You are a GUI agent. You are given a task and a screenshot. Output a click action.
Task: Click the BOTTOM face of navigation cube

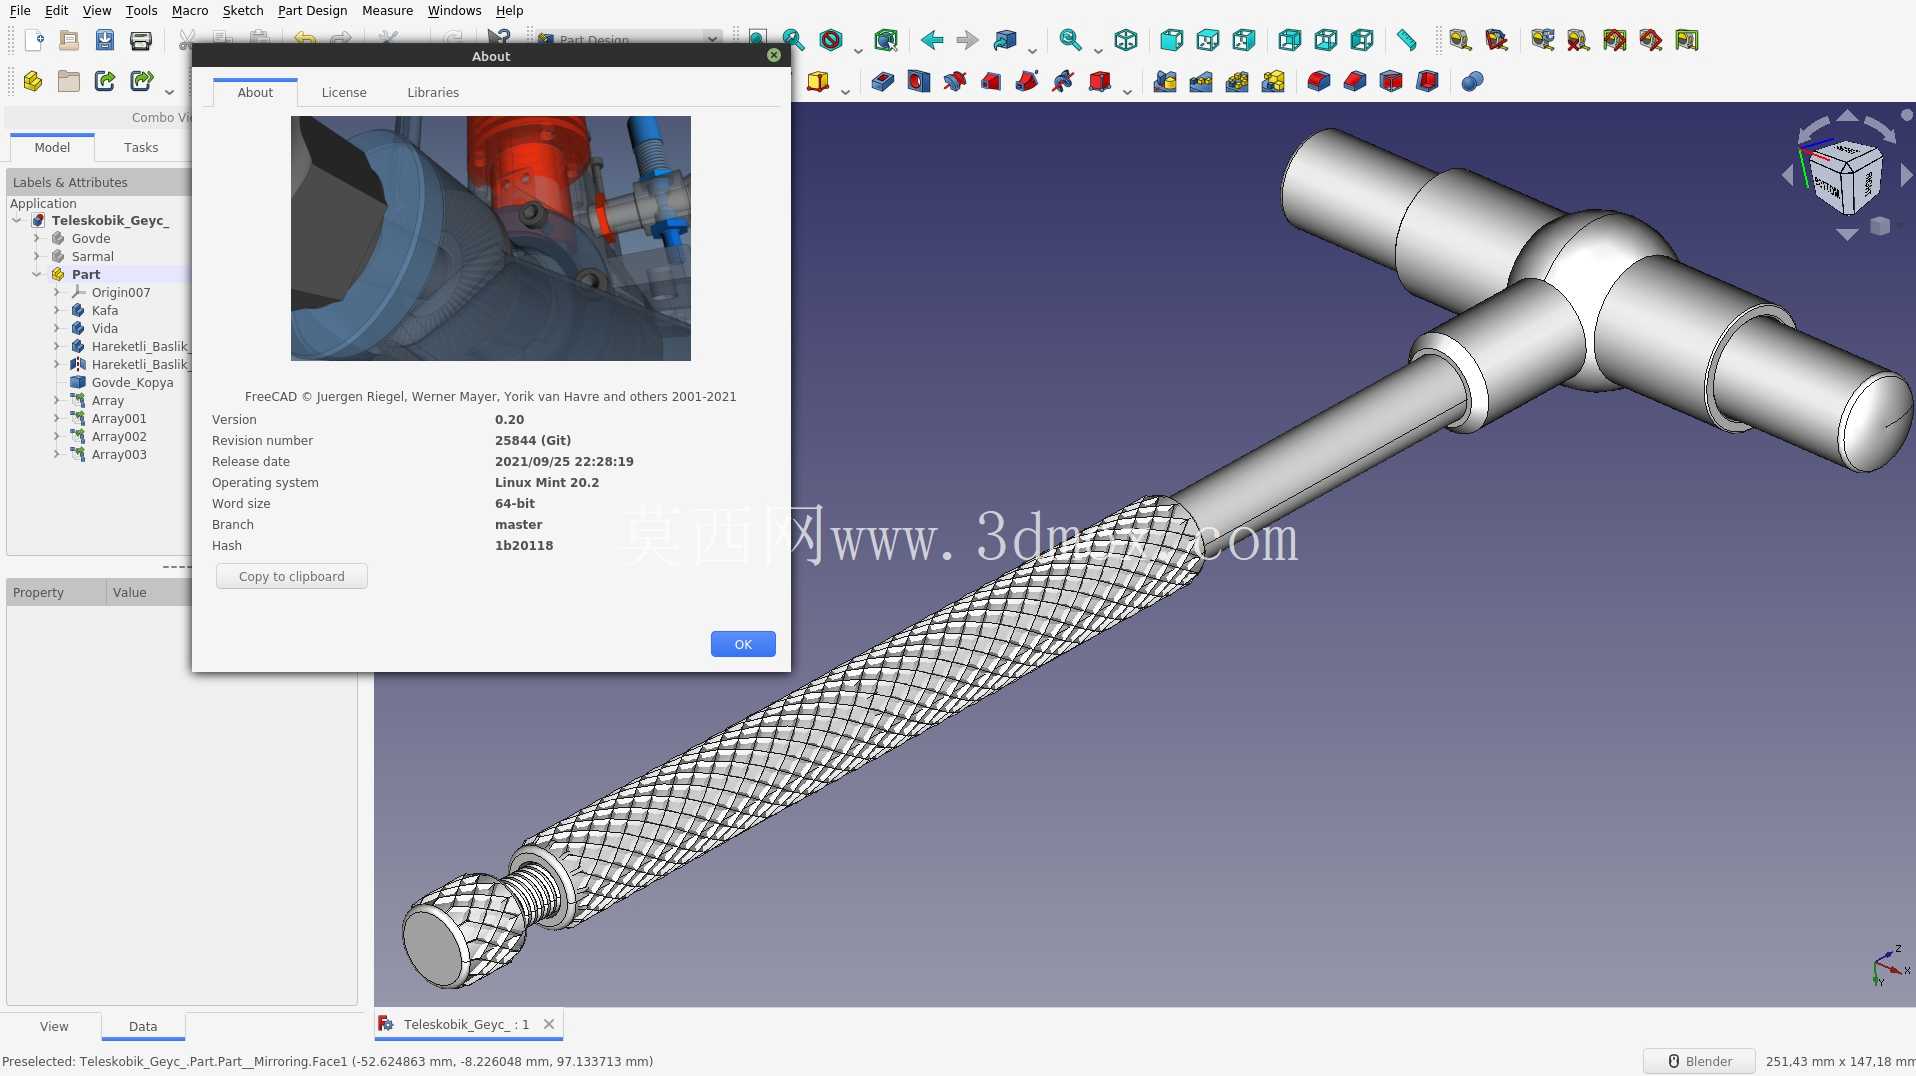1826,188
